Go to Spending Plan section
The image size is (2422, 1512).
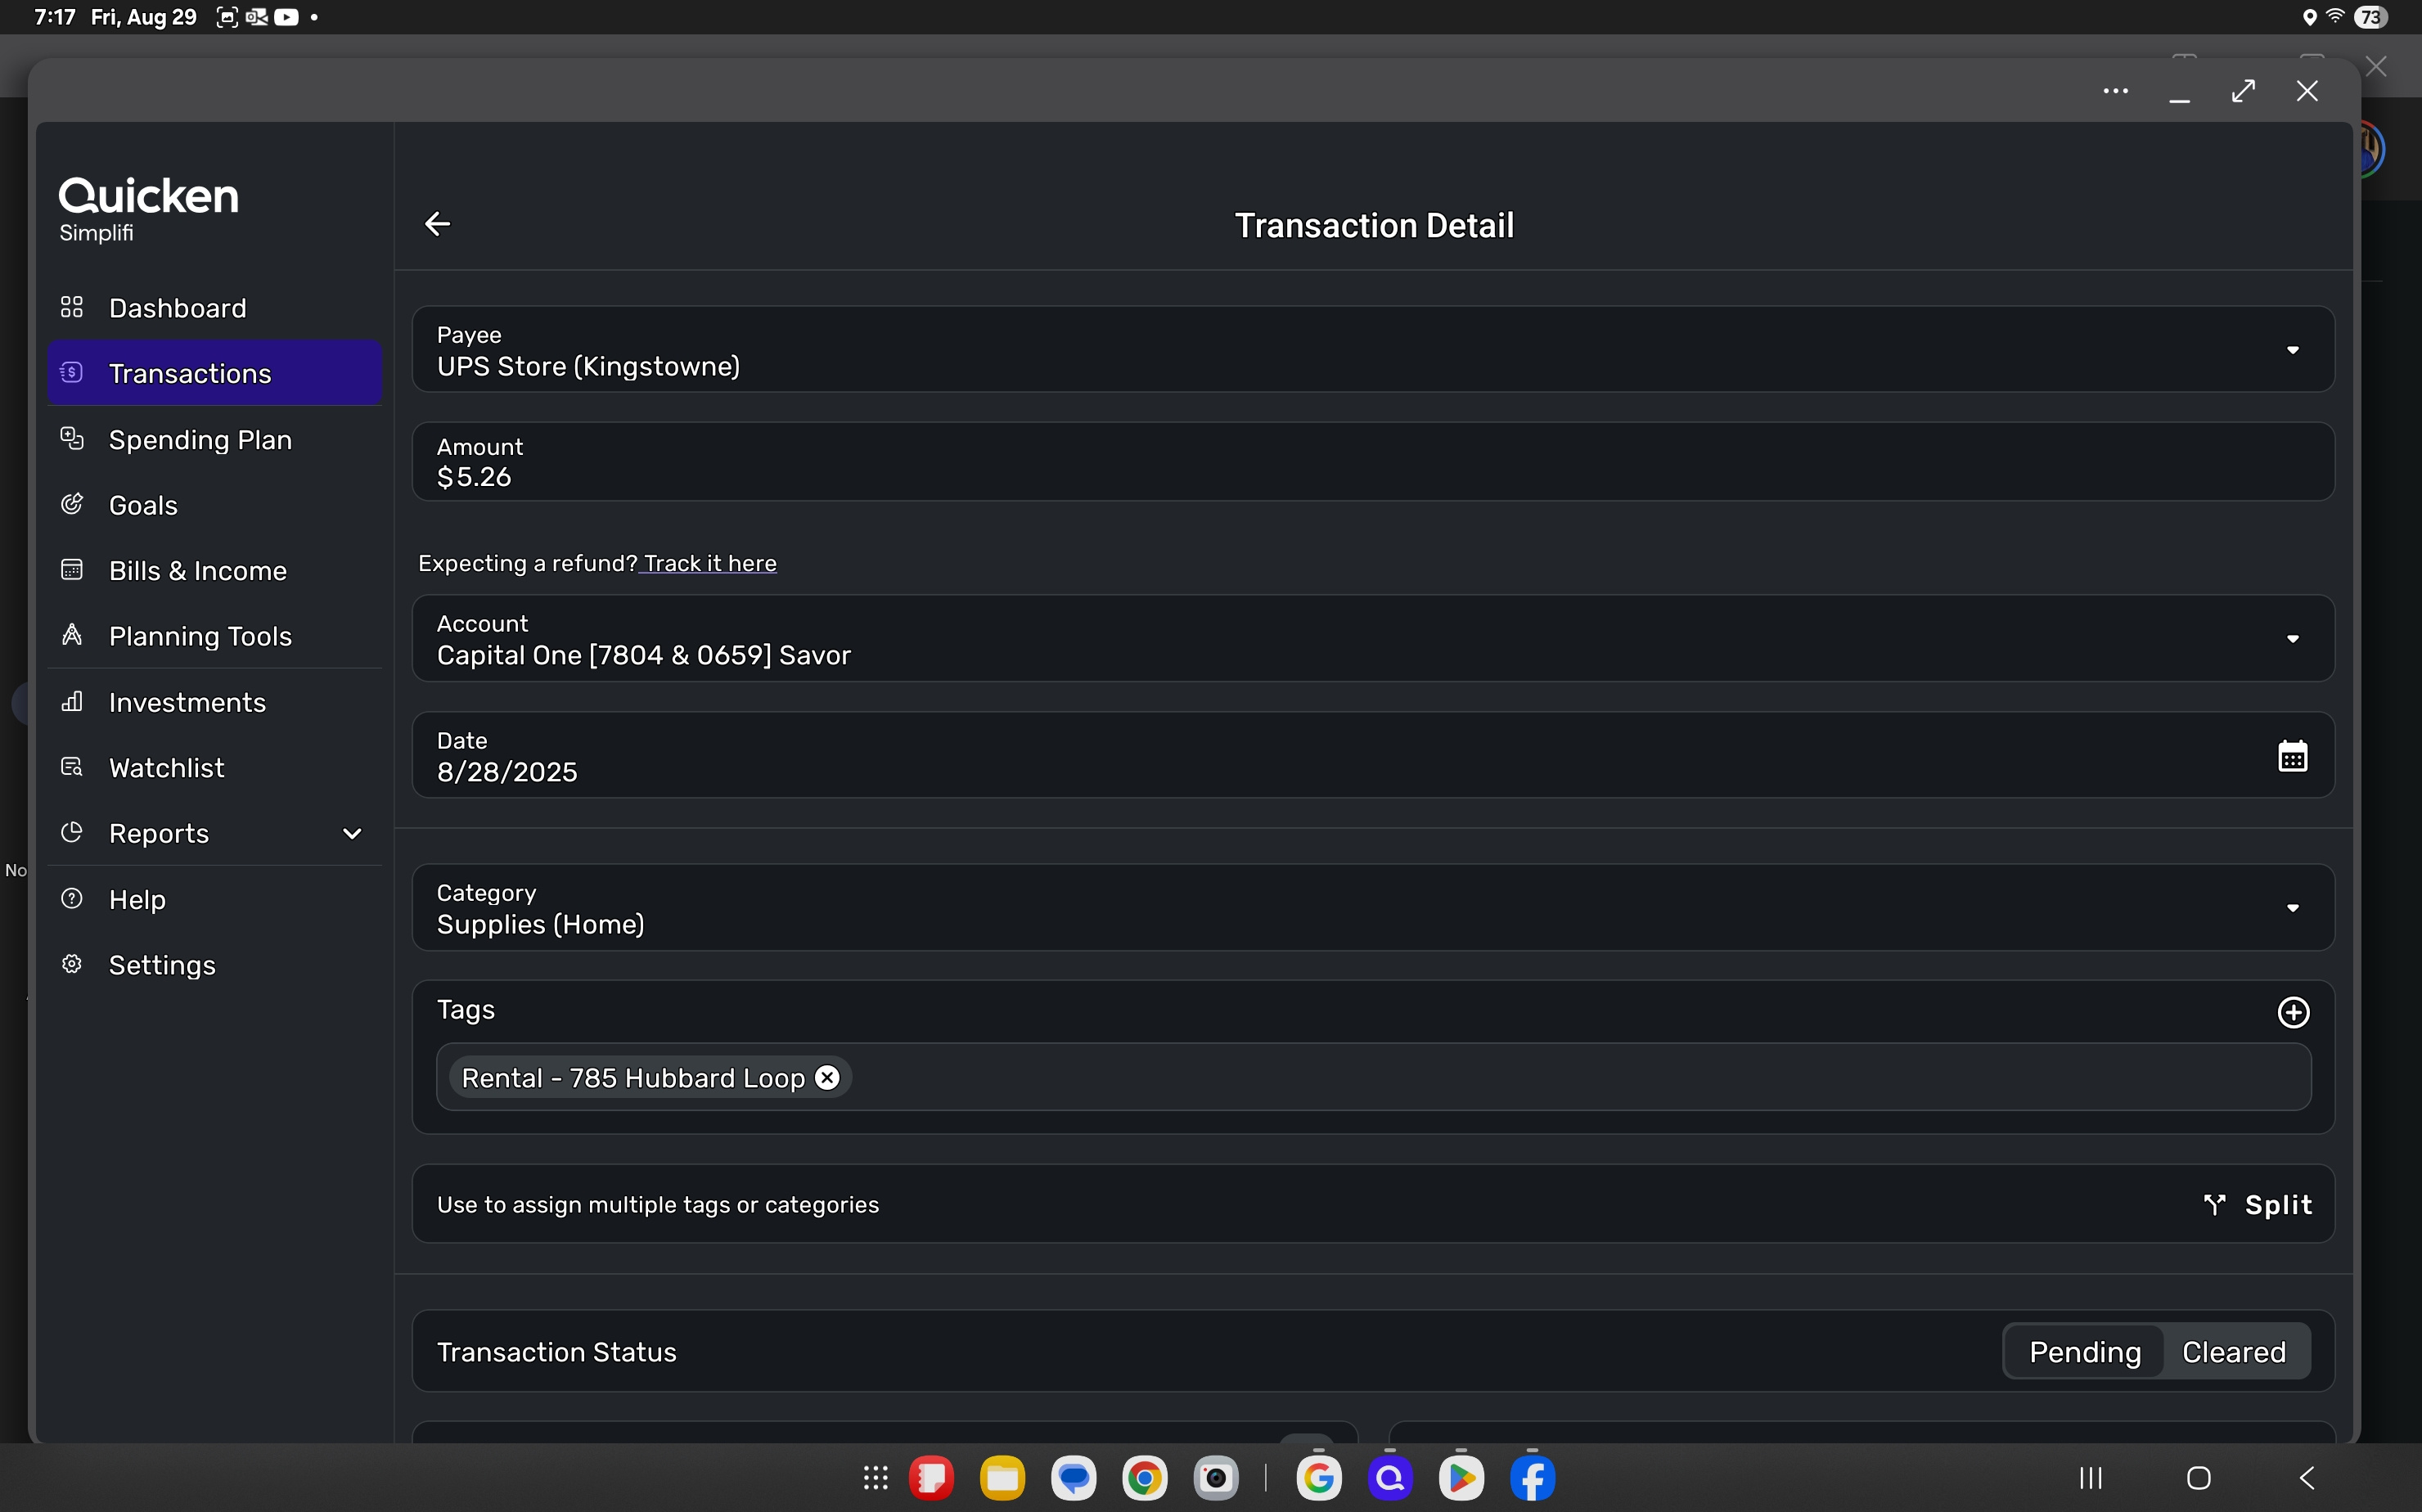(x=200, y=440)
